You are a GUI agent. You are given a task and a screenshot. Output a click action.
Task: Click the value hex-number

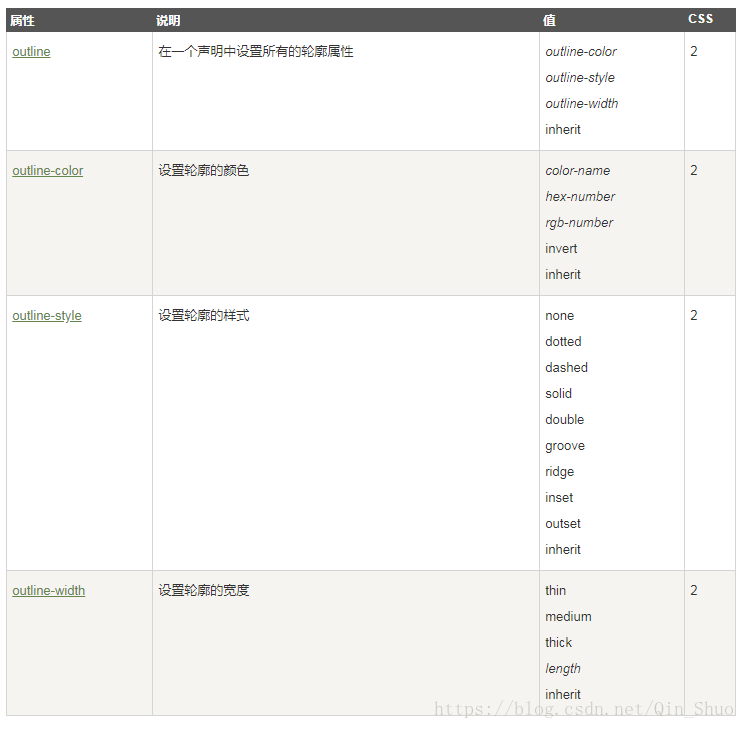pyautogui.click(x=580, y=196)
